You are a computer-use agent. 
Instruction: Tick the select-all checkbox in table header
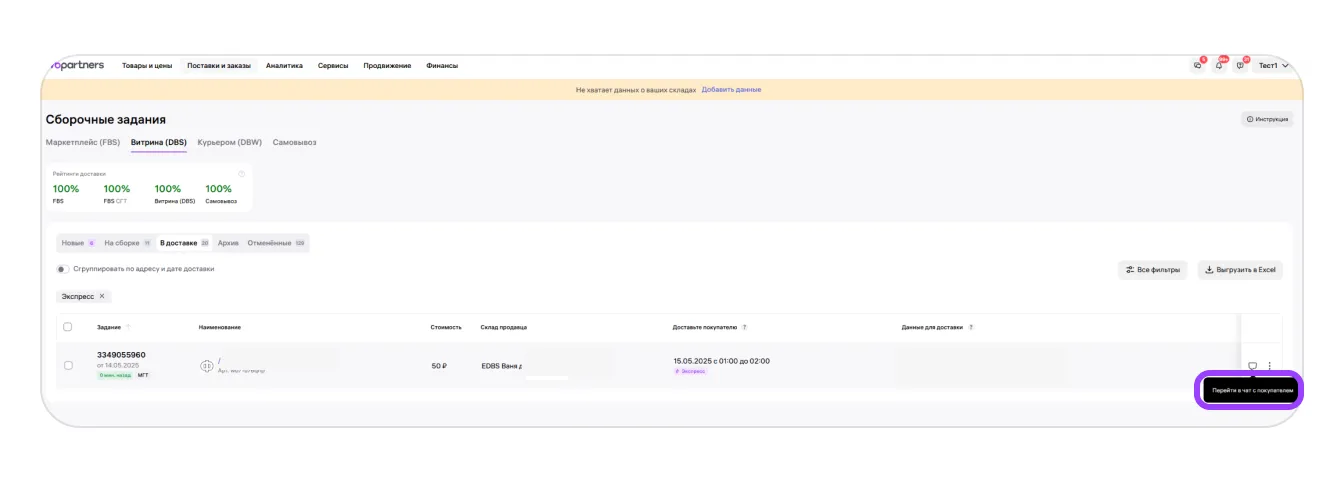(x=68, y=327)
